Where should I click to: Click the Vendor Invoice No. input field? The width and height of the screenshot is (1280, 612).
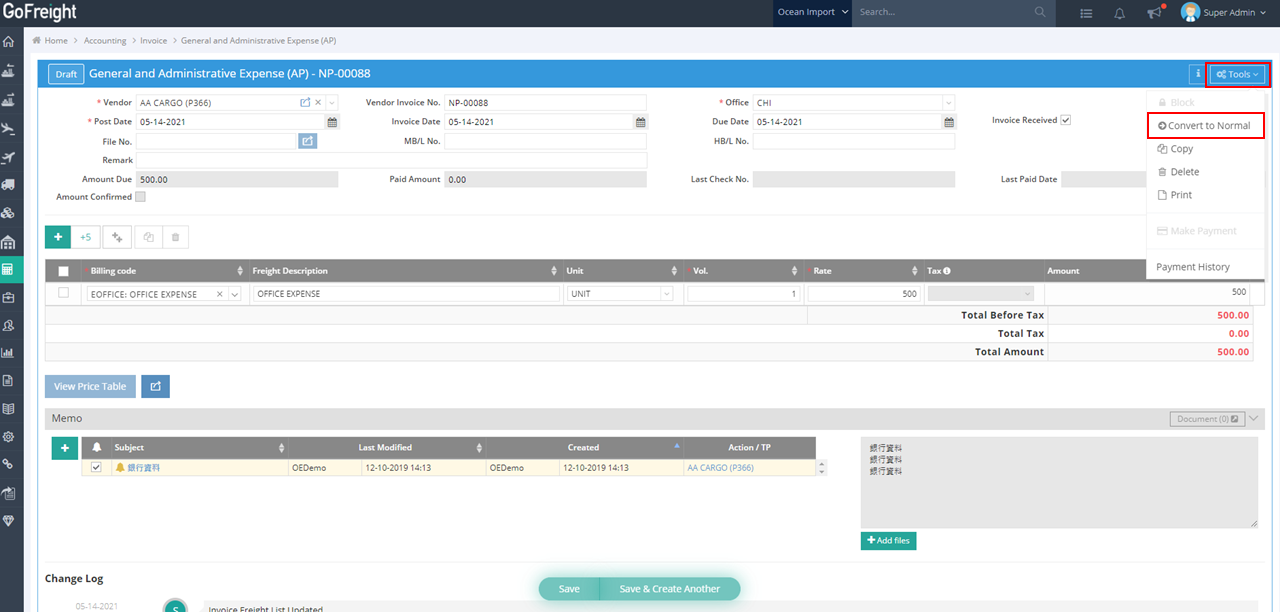(545, 103)
